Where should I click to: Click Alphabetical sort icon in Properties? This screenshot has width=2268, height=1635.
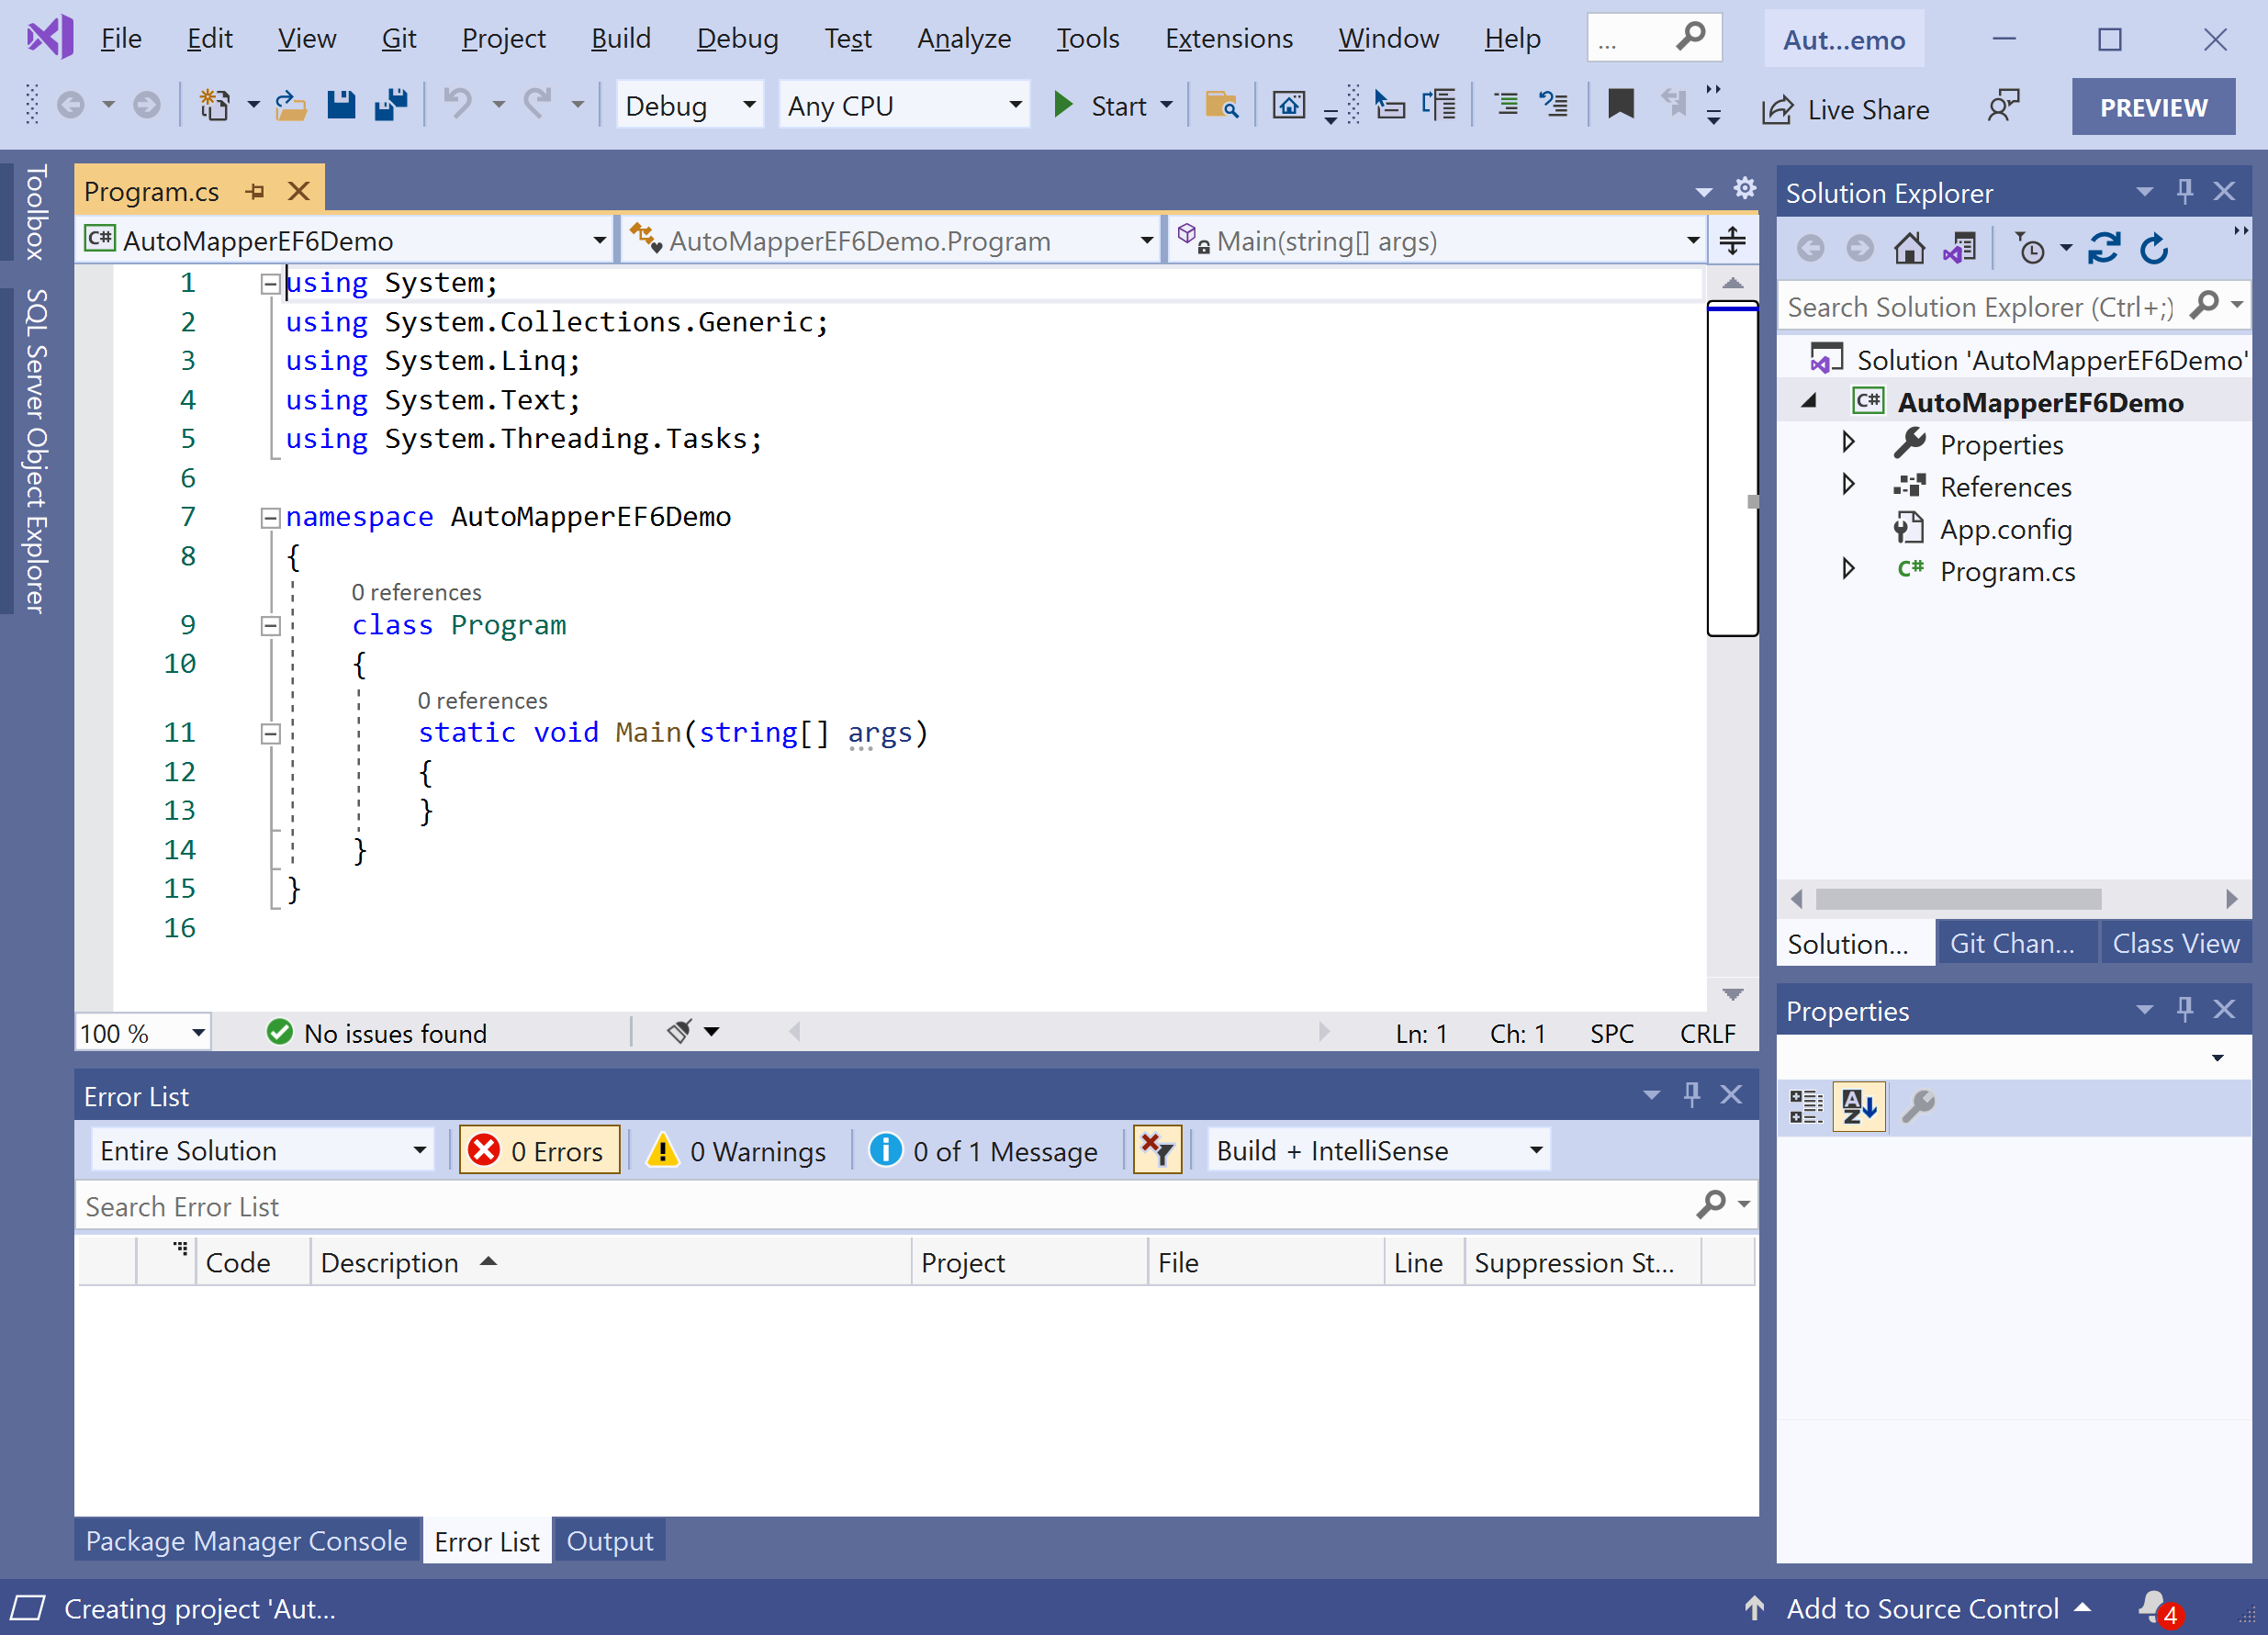point(1859,1107)
